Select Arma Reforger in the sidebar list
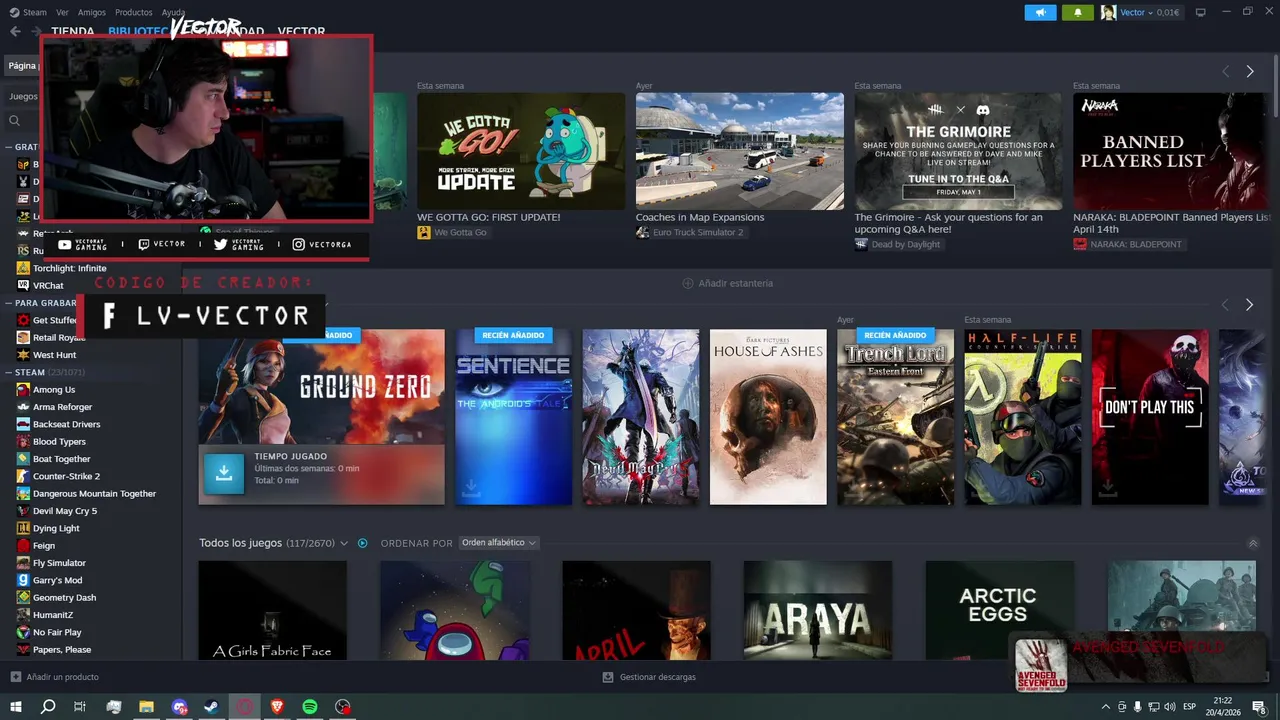 pos(62,407)
